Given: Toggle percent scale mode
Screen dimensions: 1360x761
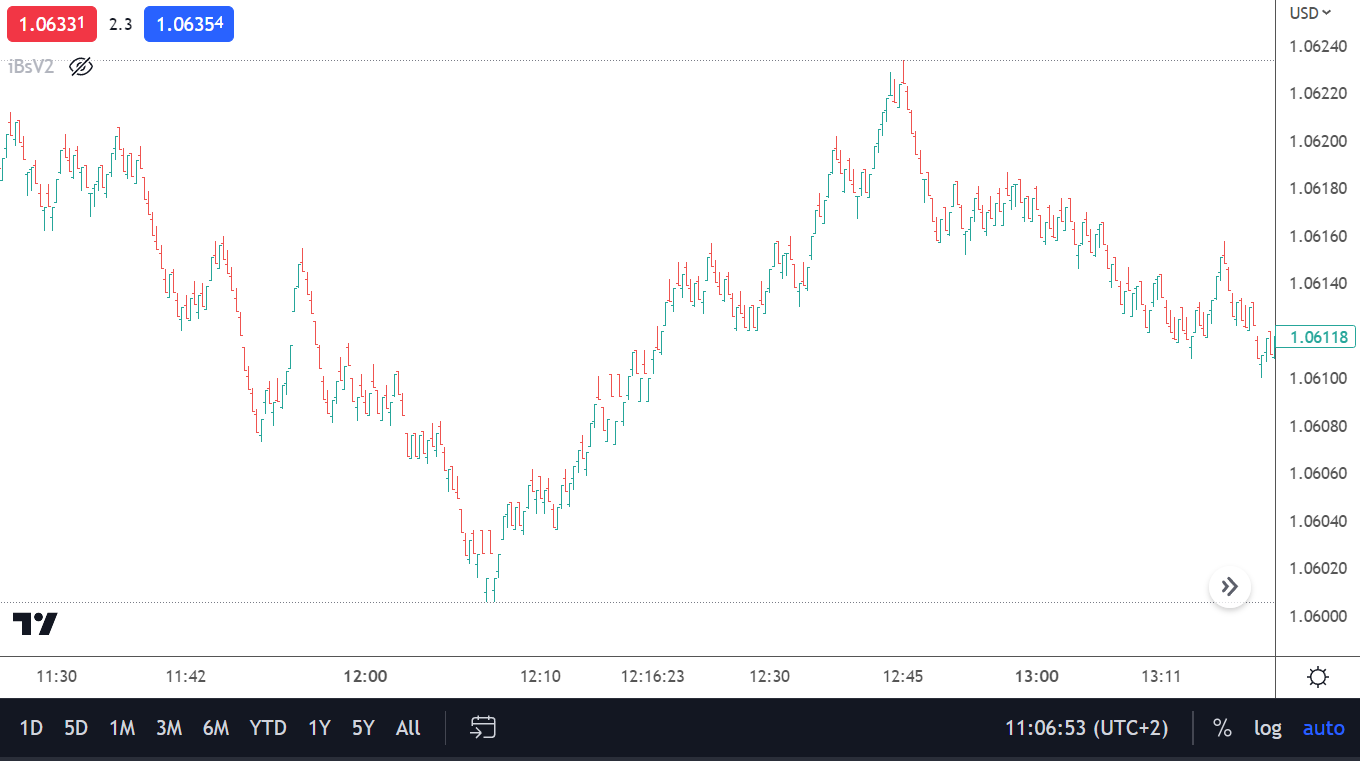Looking at the screenshot, I should point(1222,728).
